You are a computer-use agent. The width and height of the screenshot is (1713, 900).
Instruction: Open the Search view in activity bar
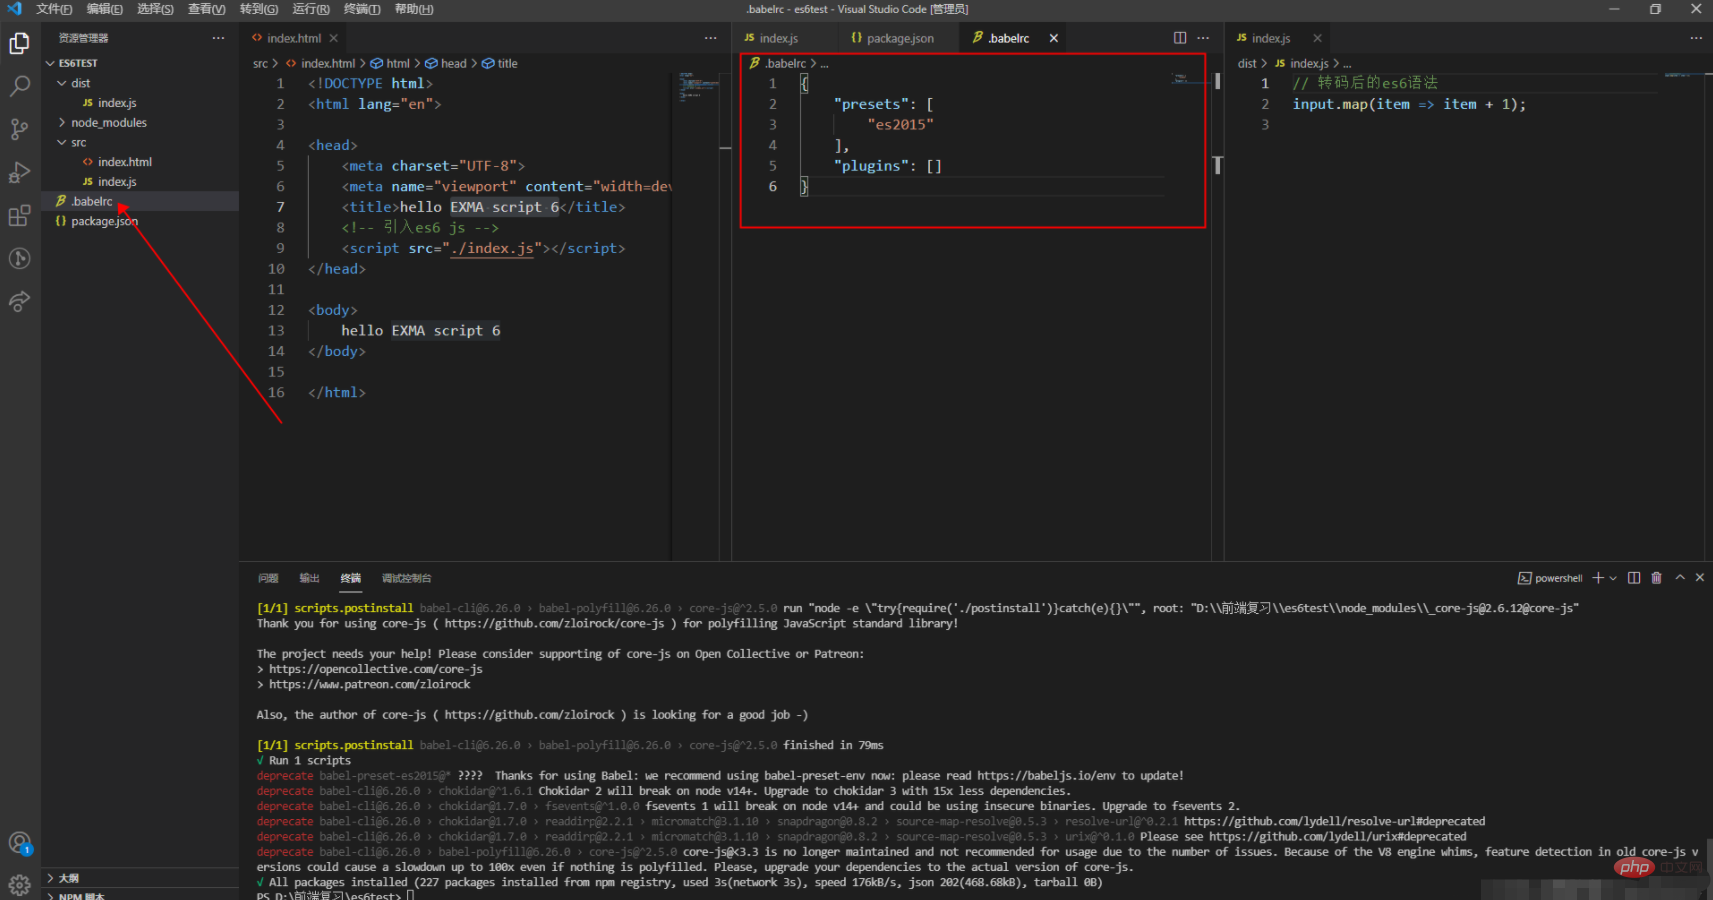tap(19, 87)
